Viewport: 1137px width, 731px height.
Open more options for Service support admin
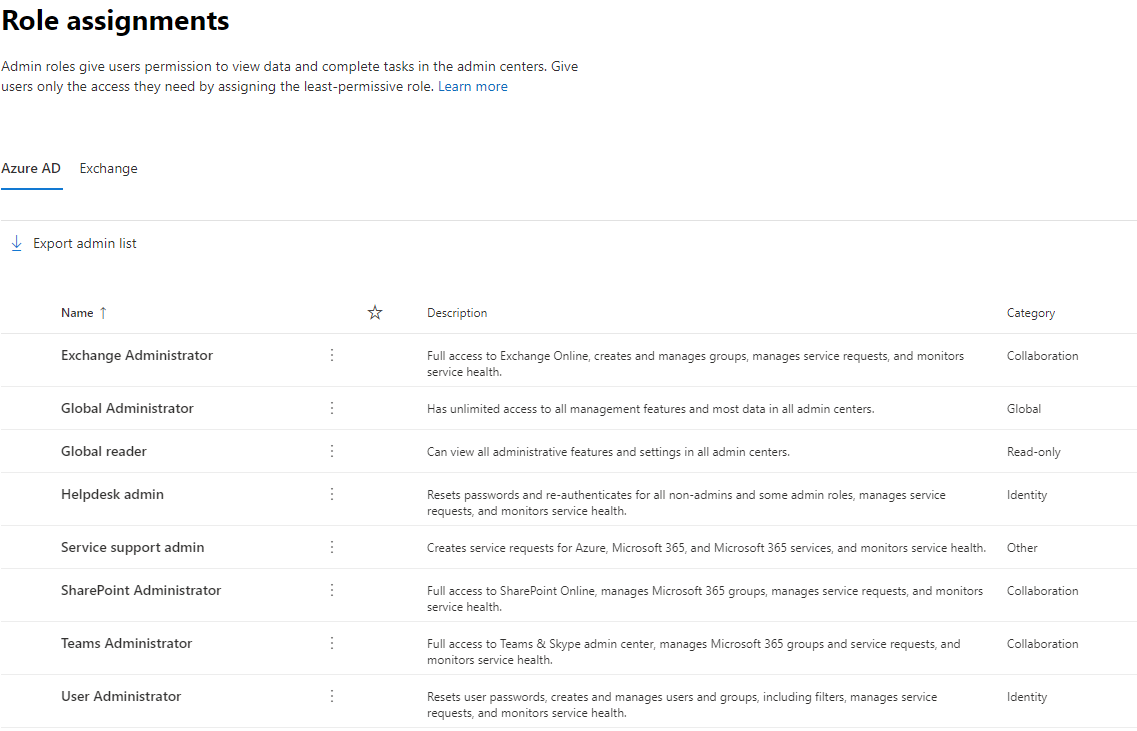(x=332, y=547)
